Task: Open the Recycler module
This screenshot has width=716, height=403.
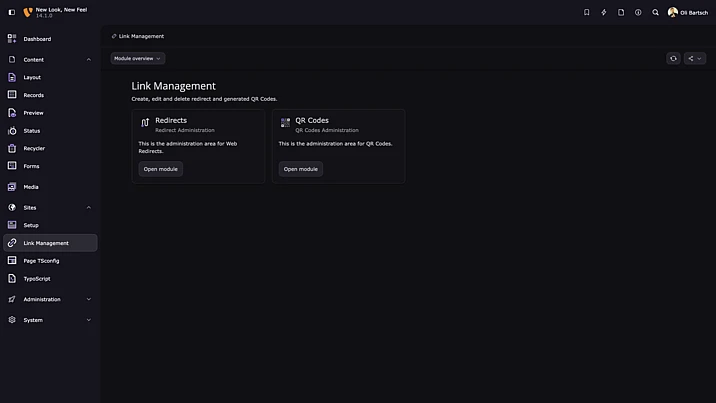Action: pos(34,148)
